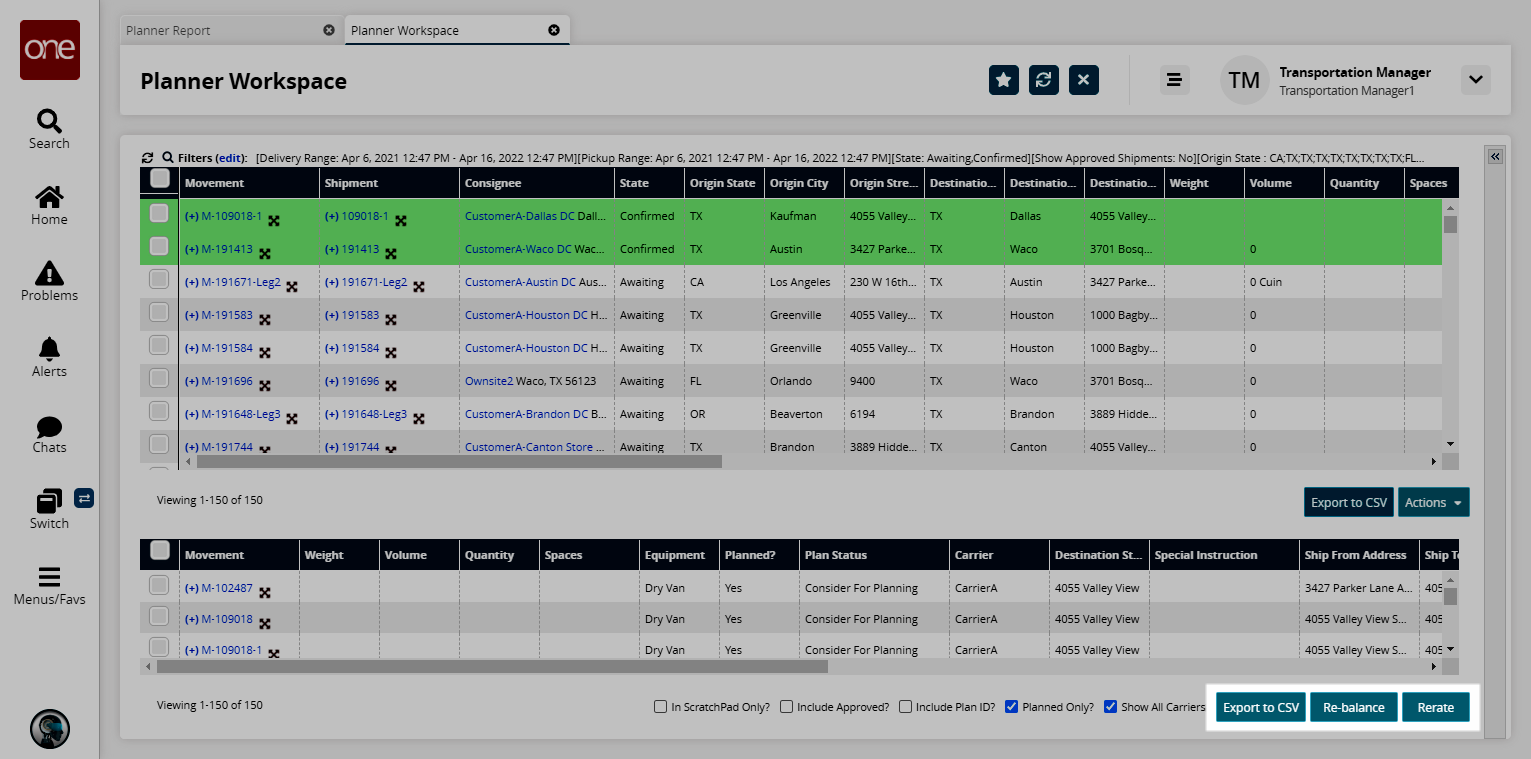This screenshot has height=759, width=1531.
Task: Click the upper grid horizontal scrollbar
Action: point(459,462)
